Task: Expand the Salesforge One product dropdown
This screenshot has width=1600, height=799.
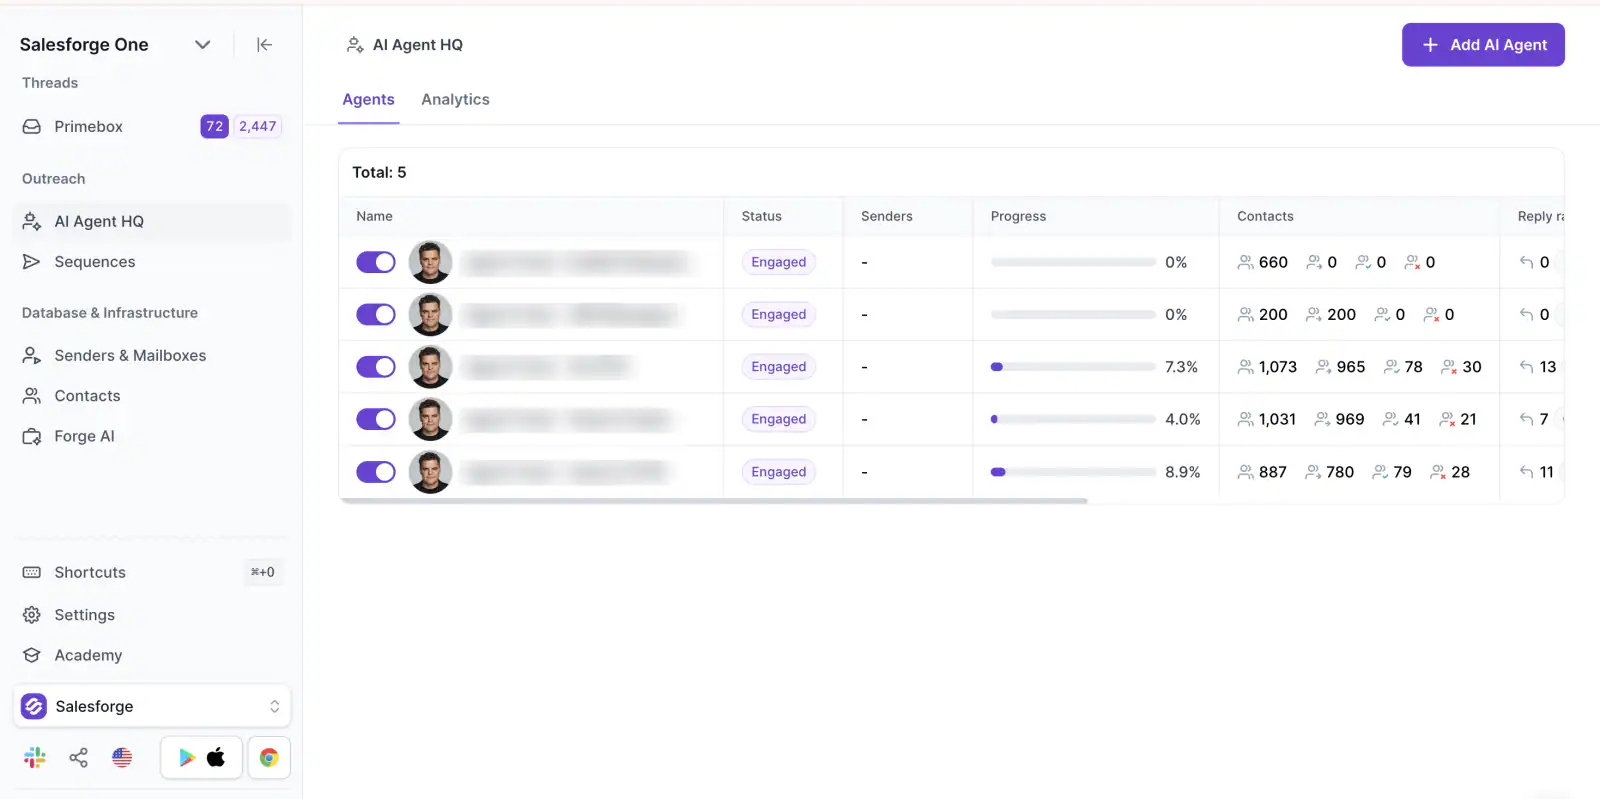Action: tap(203, 45)
